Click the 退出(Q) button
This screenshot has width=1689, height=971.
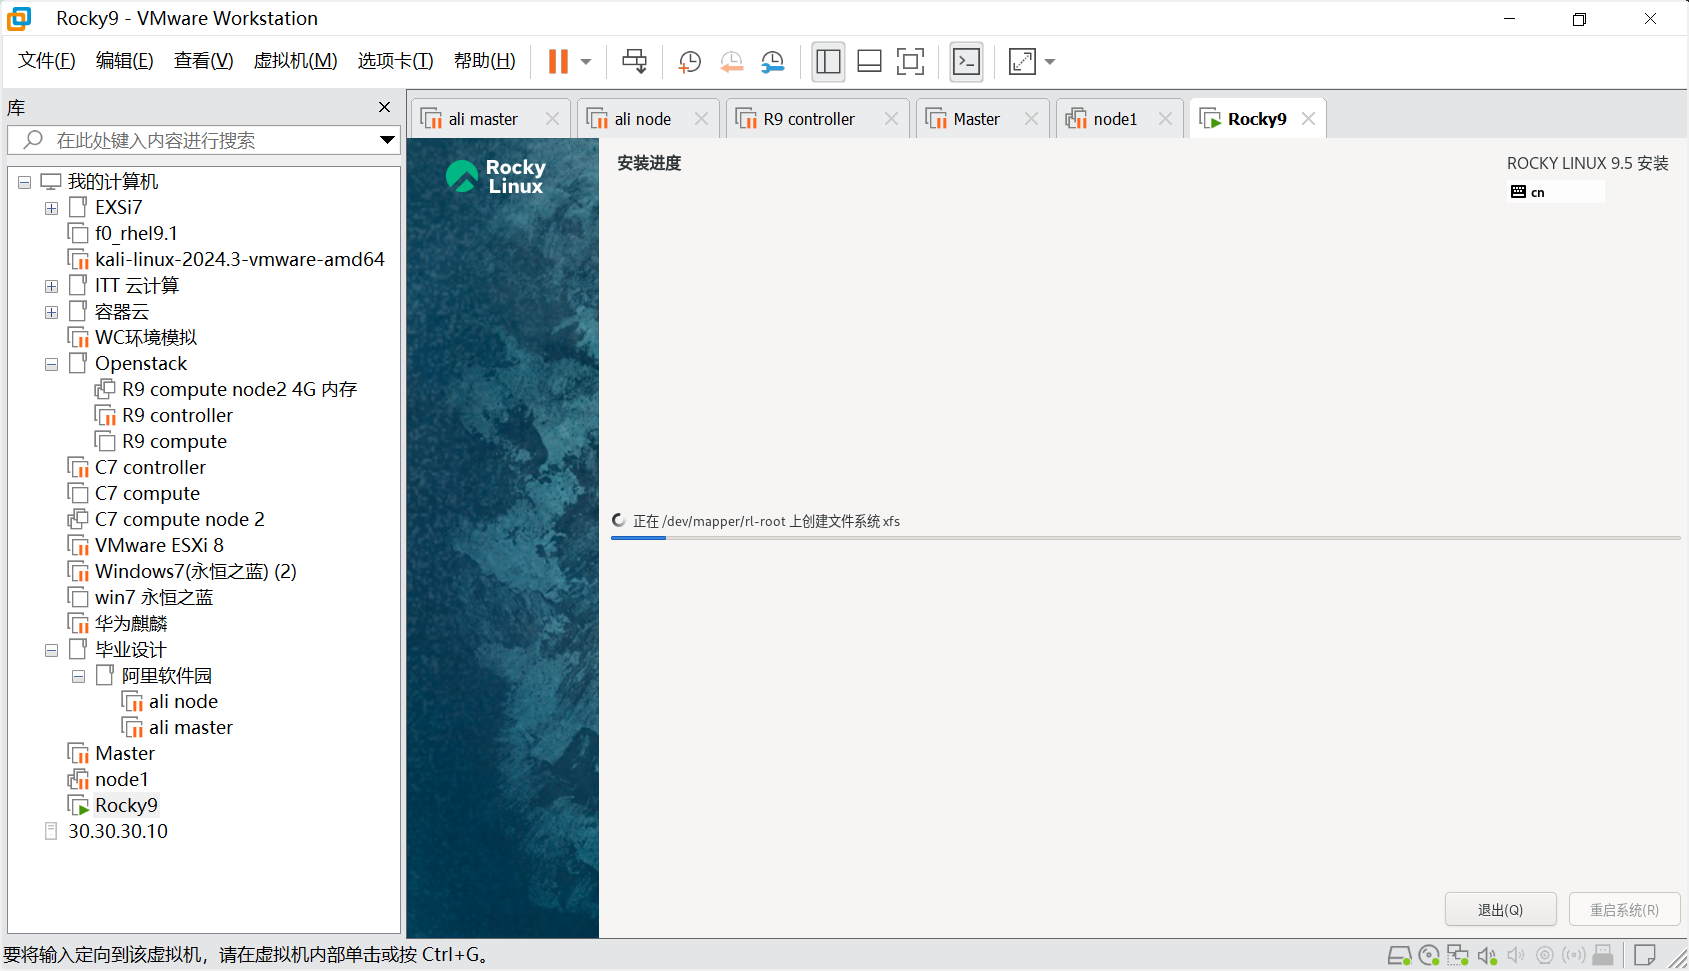1500,910
